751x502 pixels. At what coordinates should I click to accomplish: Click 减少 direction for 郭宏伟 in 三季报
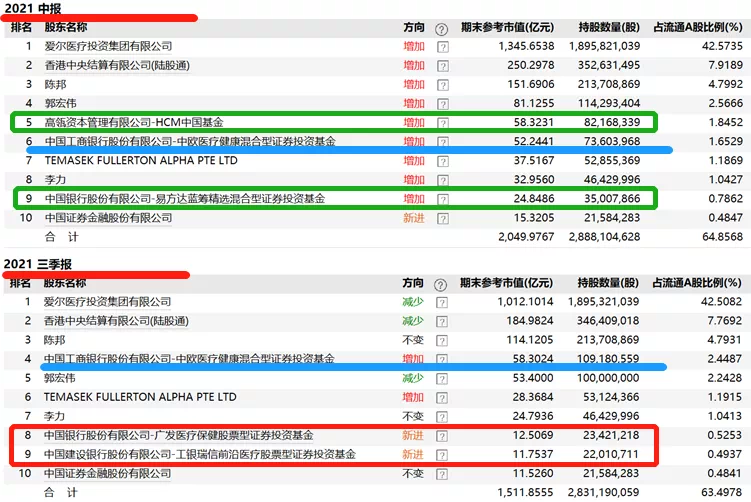pyautogui.click(x=413, y=378)
